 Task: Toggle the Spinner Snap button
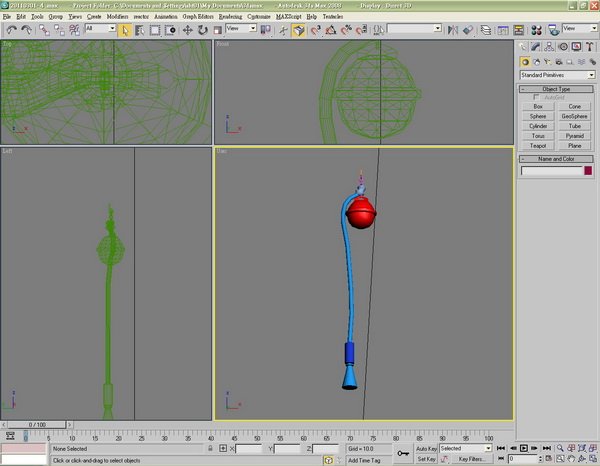pyautogui.click(x=361, y=30)
